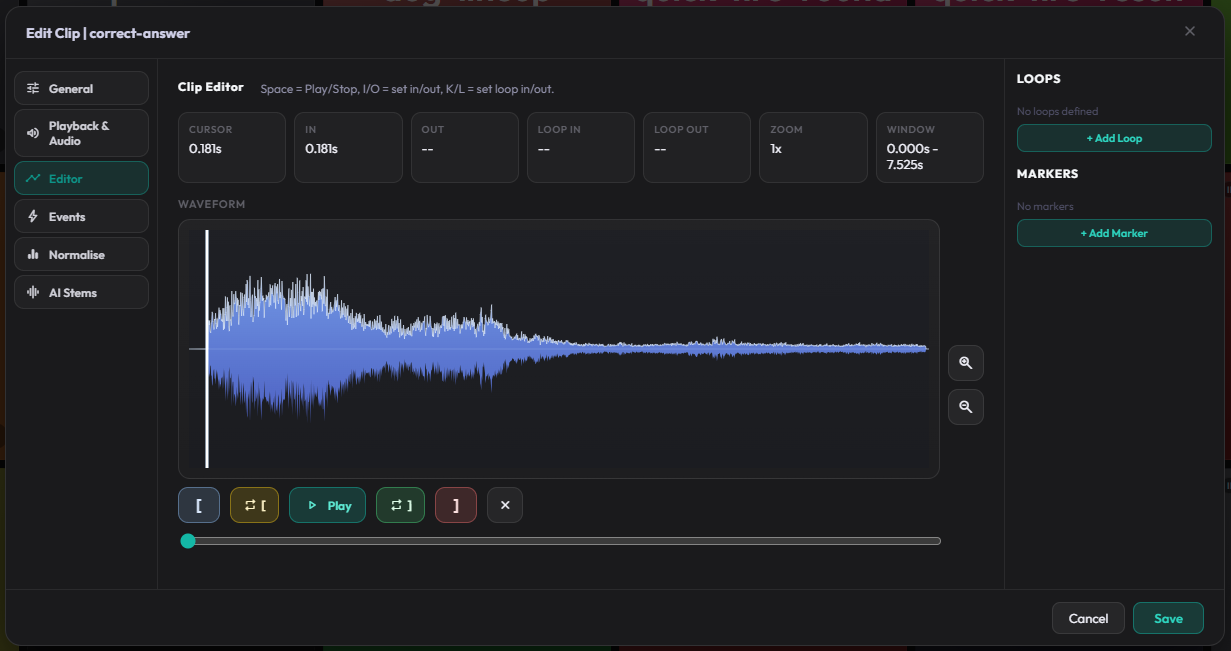This screenshot has width=1231, height=651.
Task: Click the LOOP IN value box
Action: click(x=581, y=147)
